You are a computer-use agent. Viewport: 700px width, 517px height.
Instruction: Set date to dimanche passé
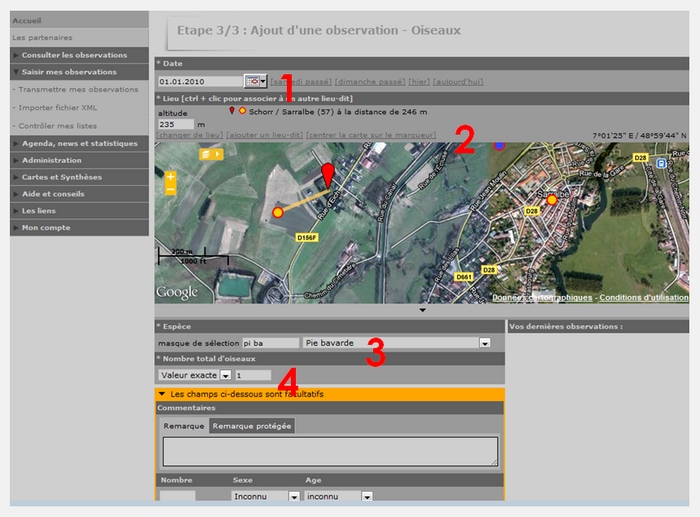point(370,82)
